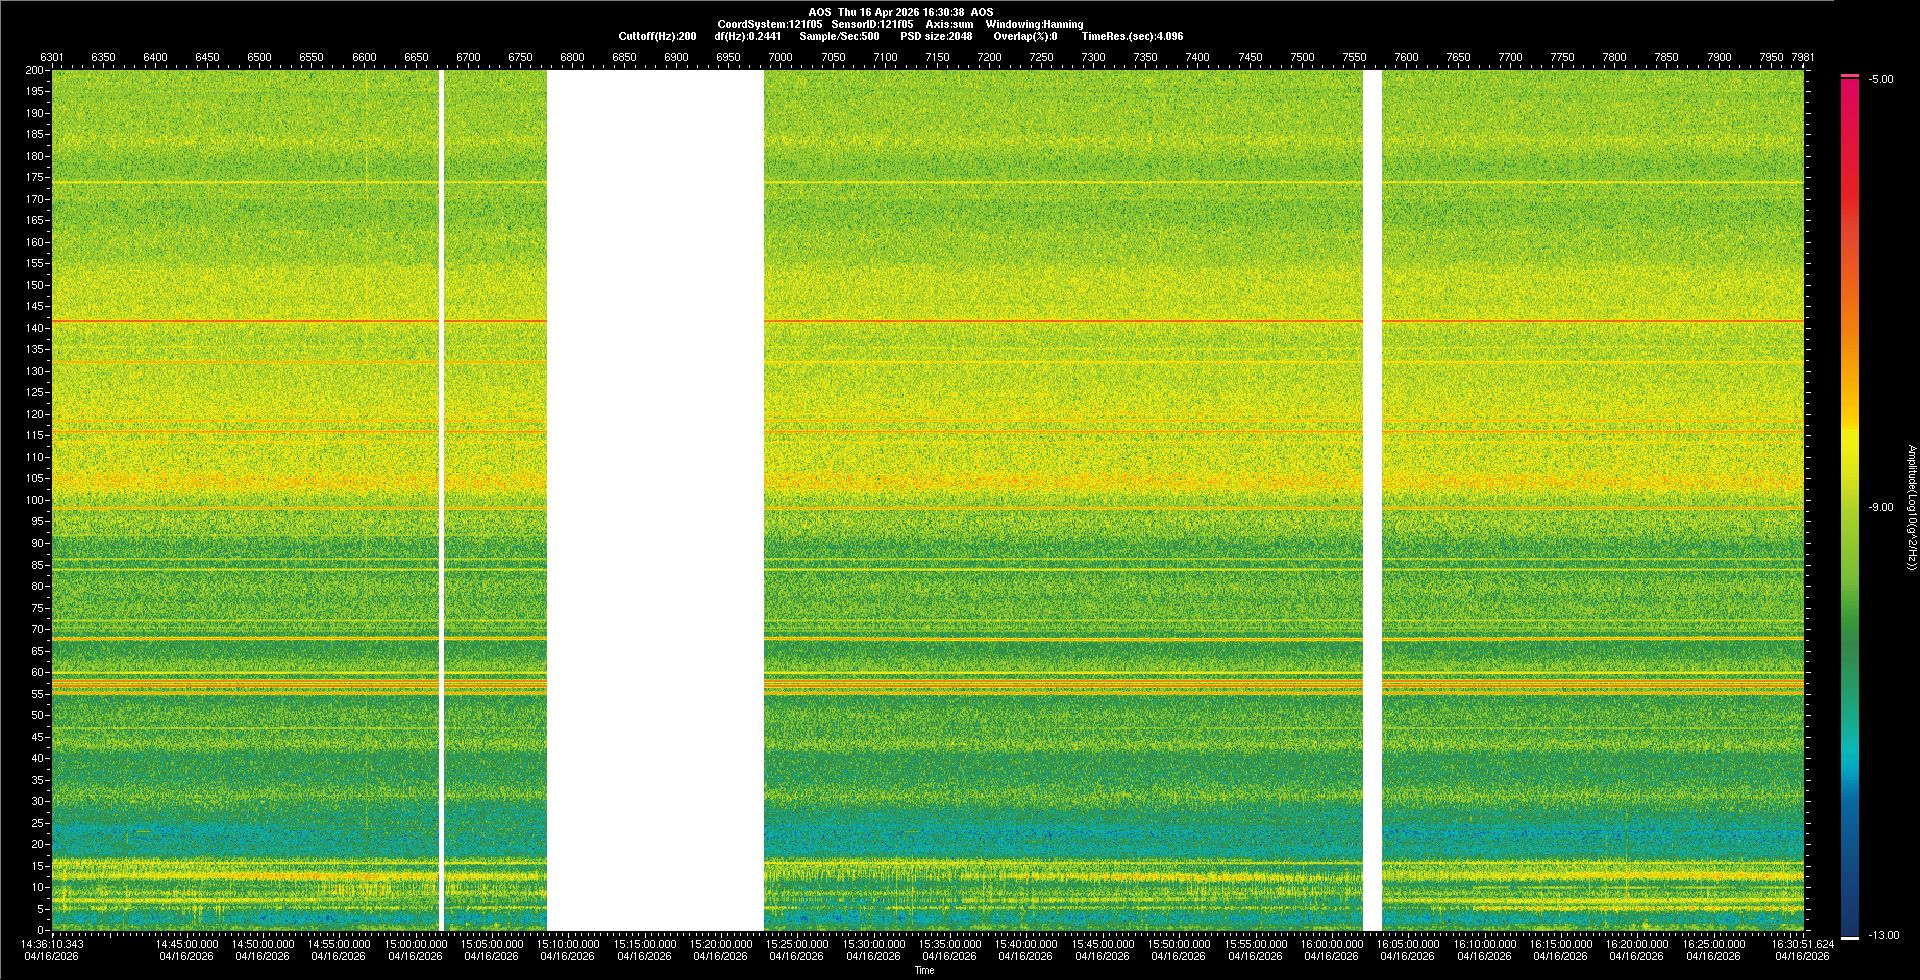
Task: Click the 100 Hz label on frequency axis
Action: (34, 500)
